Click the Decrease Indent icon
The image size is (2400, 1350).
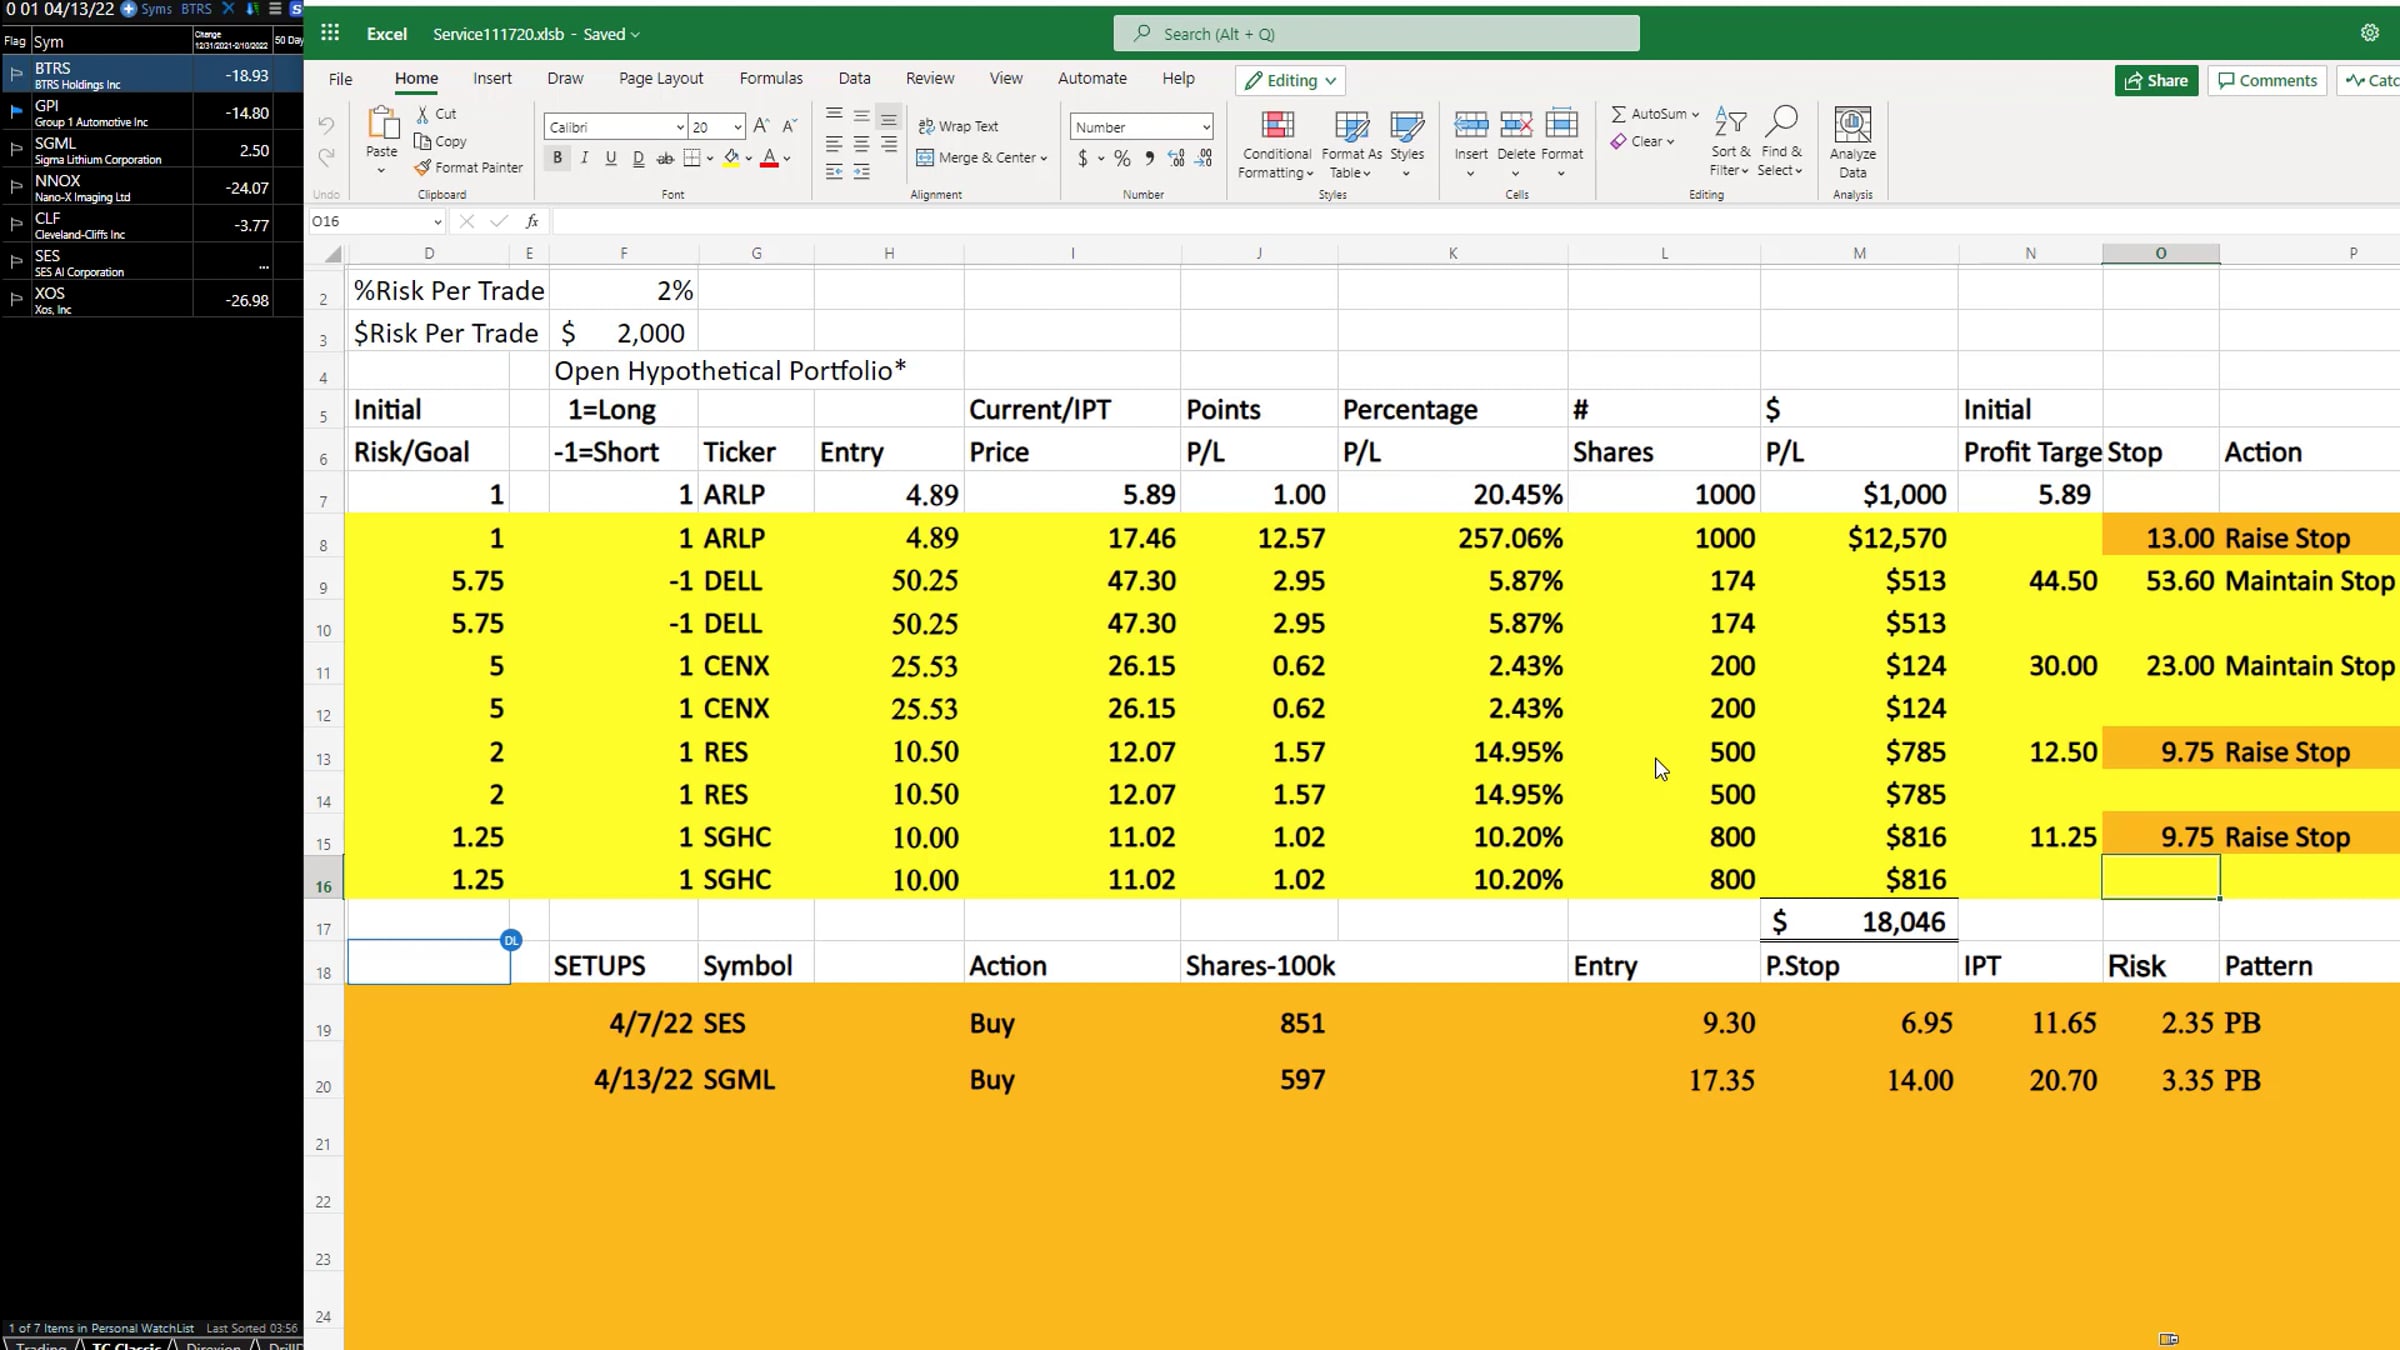tap(834, 172)
